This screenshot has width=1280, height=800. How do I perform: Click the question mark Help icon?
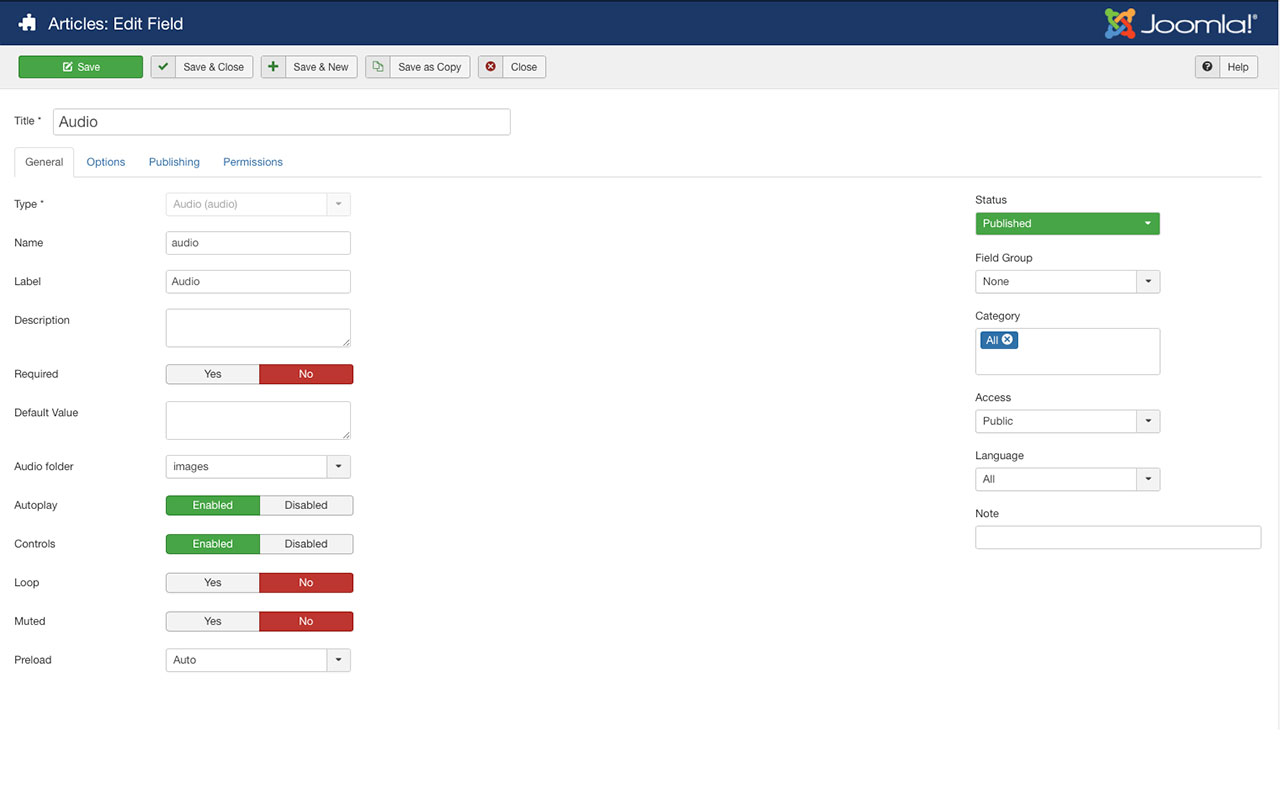coord(1207,67)
